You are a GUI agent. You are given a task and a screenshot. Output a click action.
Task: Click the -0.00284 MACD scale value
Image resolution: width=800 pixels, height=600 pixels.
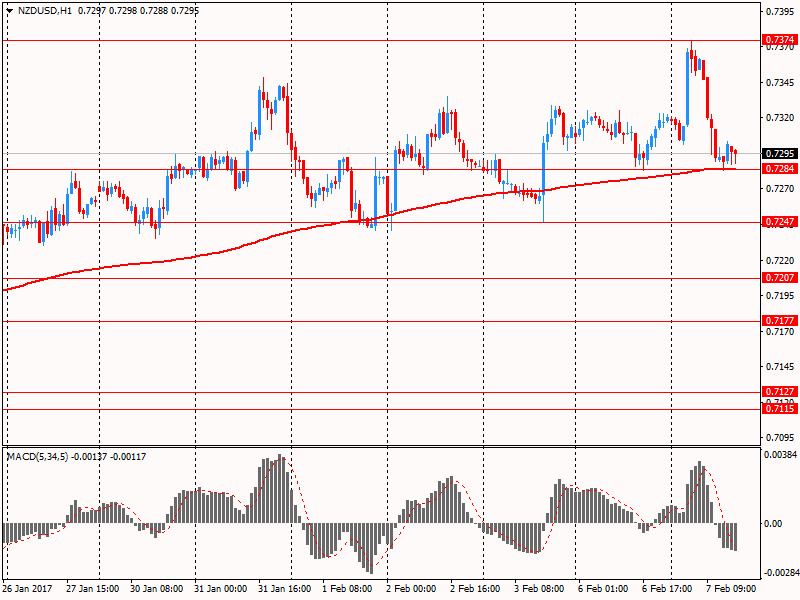780,574
